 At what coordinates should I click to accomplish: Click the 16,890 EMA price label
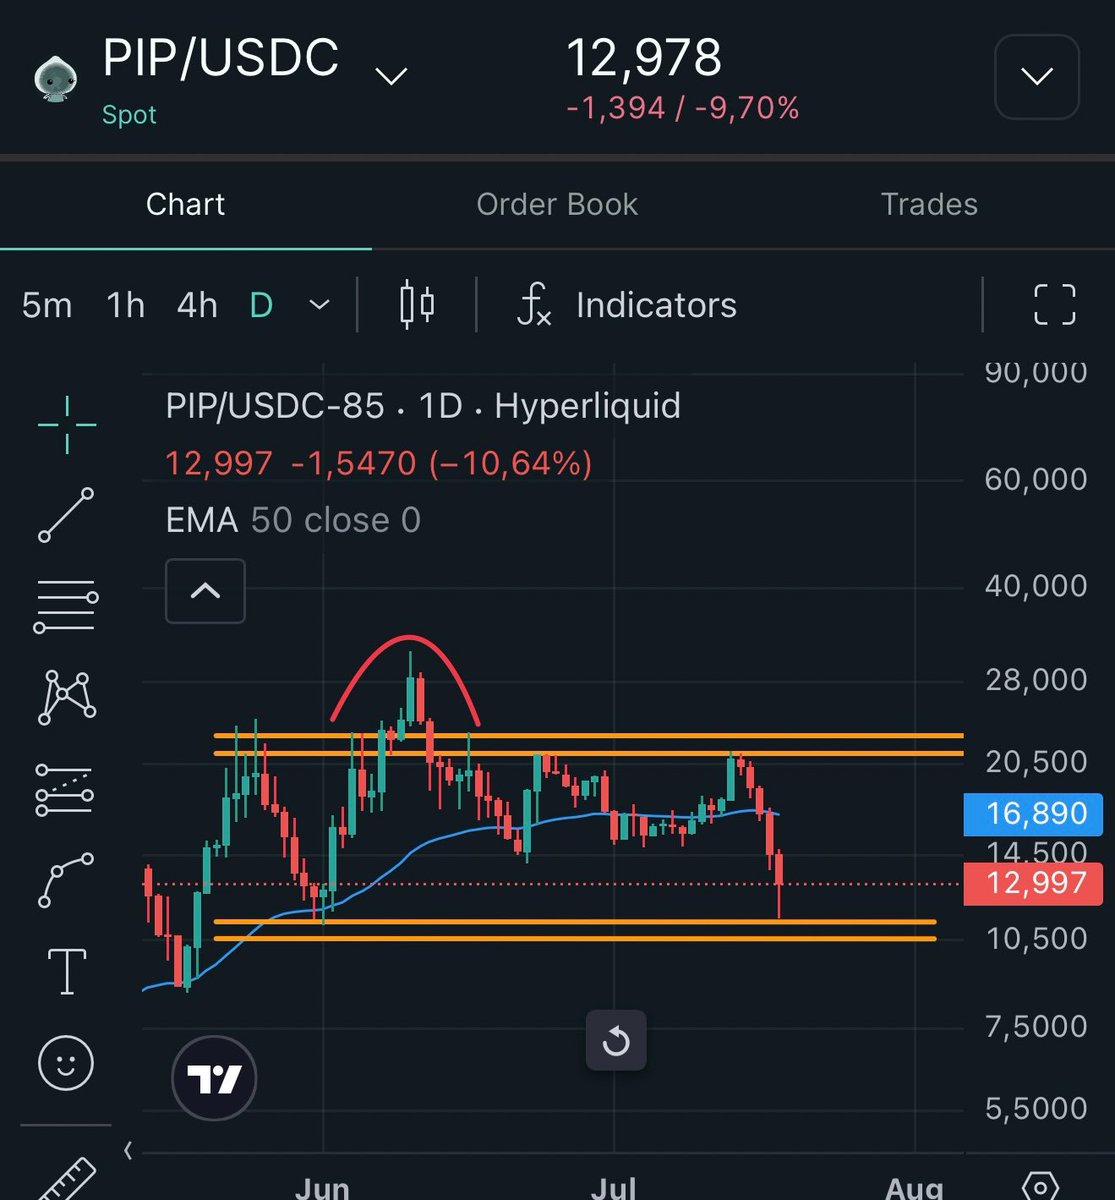tap(1036, 814)
